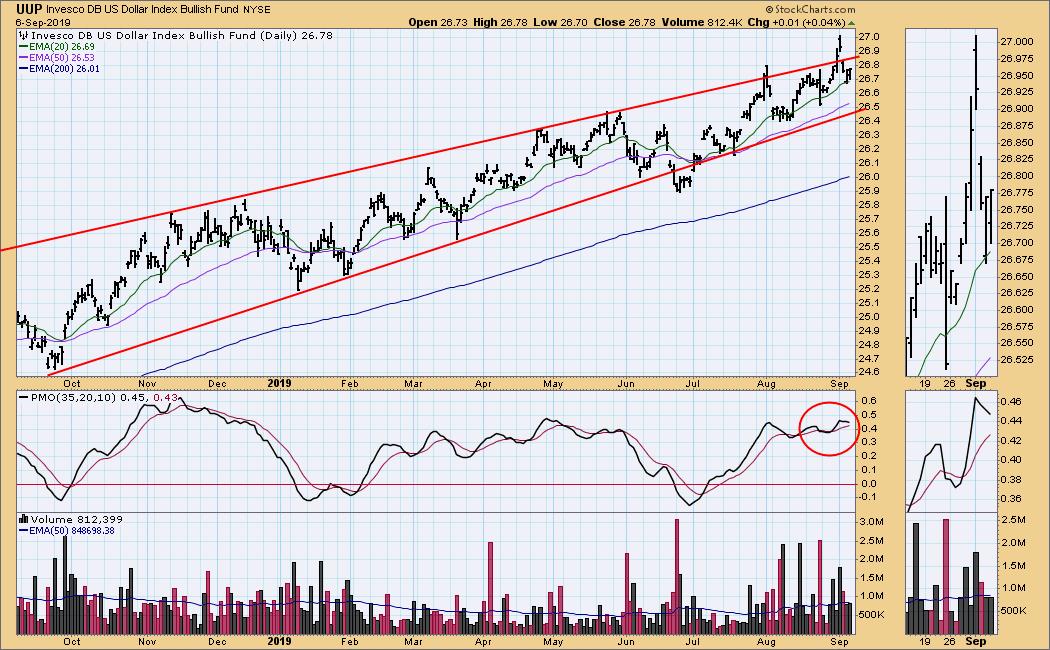Click the bold UUP ticker symbol
The width and height of the screenshot is (1050, 650).
coord(29,9)
